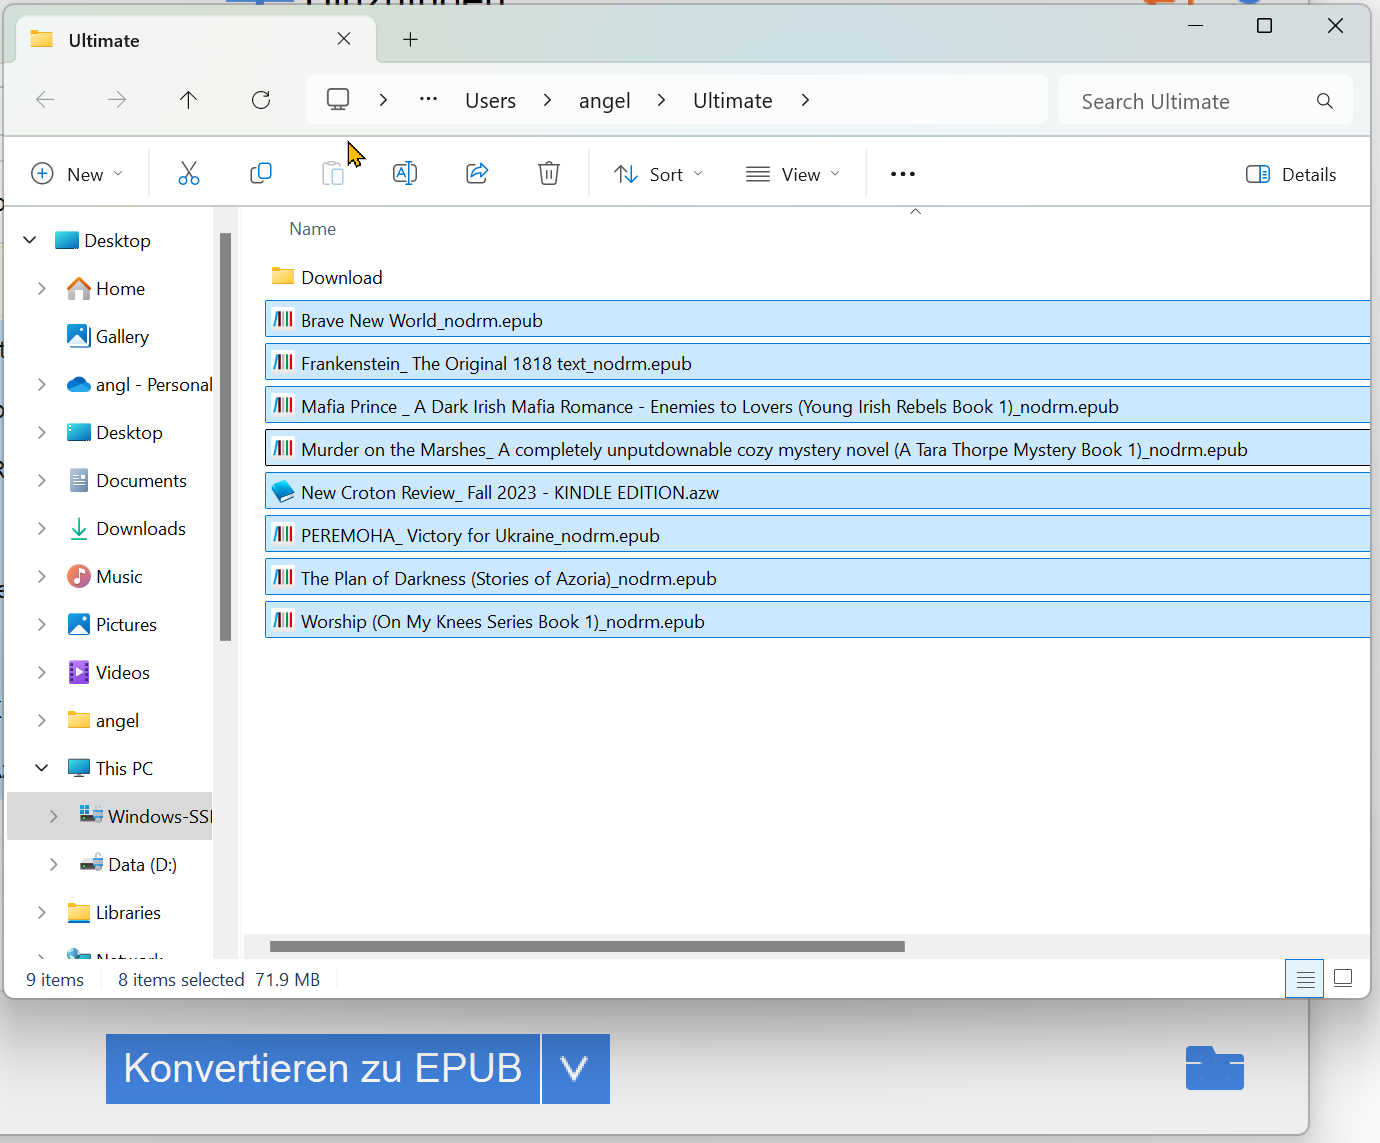Navigate back with the left arrow

point(45,100)
